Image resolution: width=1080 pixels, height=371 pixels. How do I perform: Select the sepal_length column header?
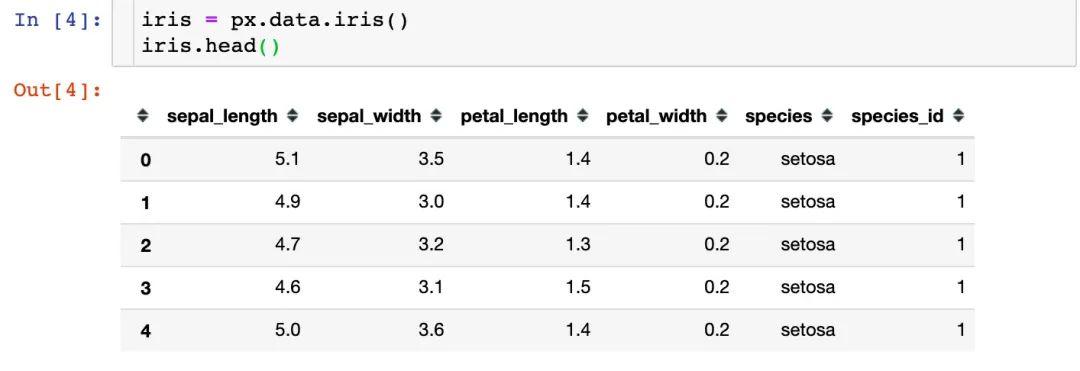tap(222, 116)
